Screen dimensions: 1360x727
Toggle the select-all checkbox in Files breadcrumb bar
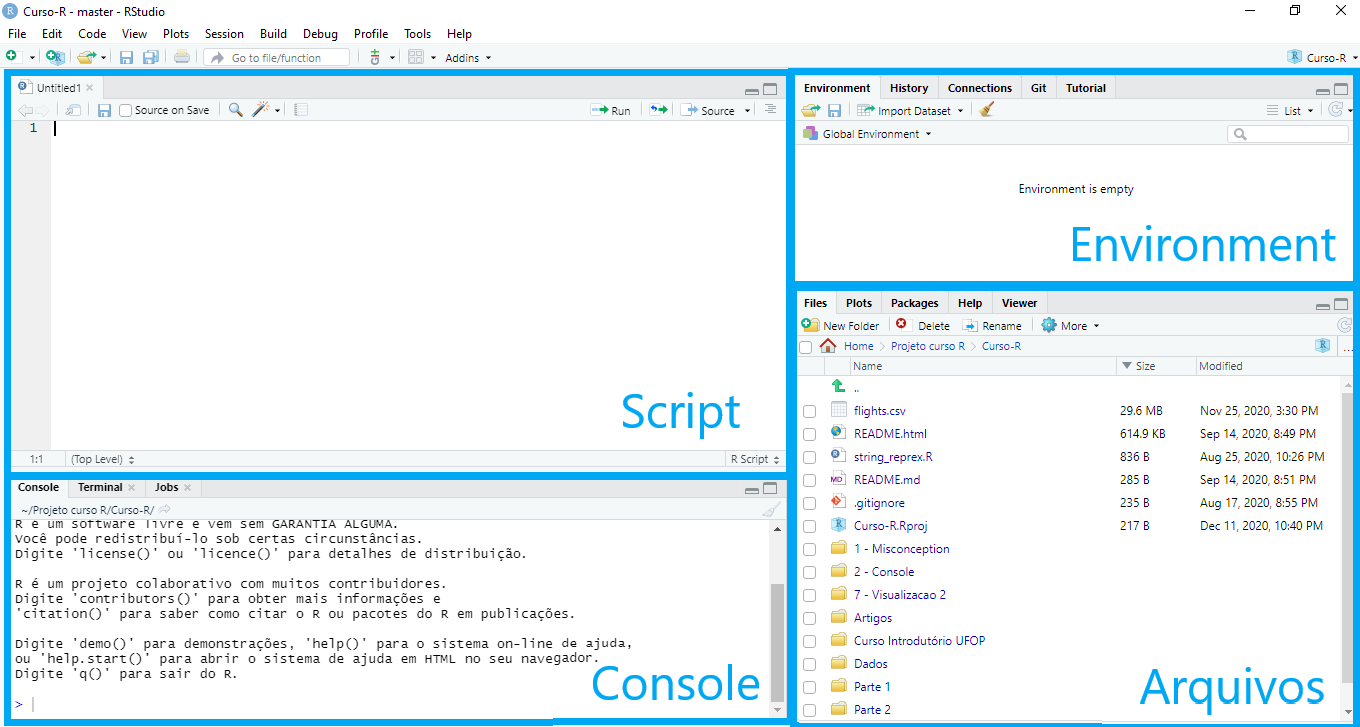(x=805, y=347)
